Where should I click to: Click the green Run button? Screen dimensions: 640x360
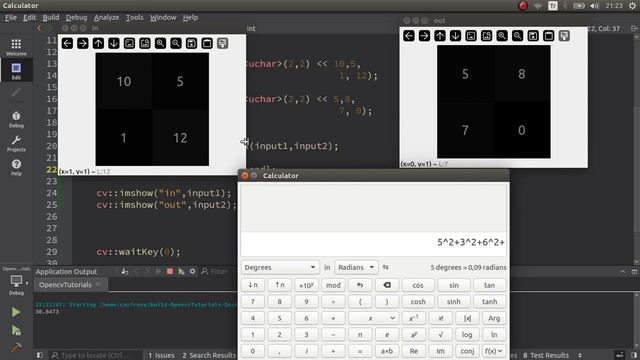coord(16,312)
